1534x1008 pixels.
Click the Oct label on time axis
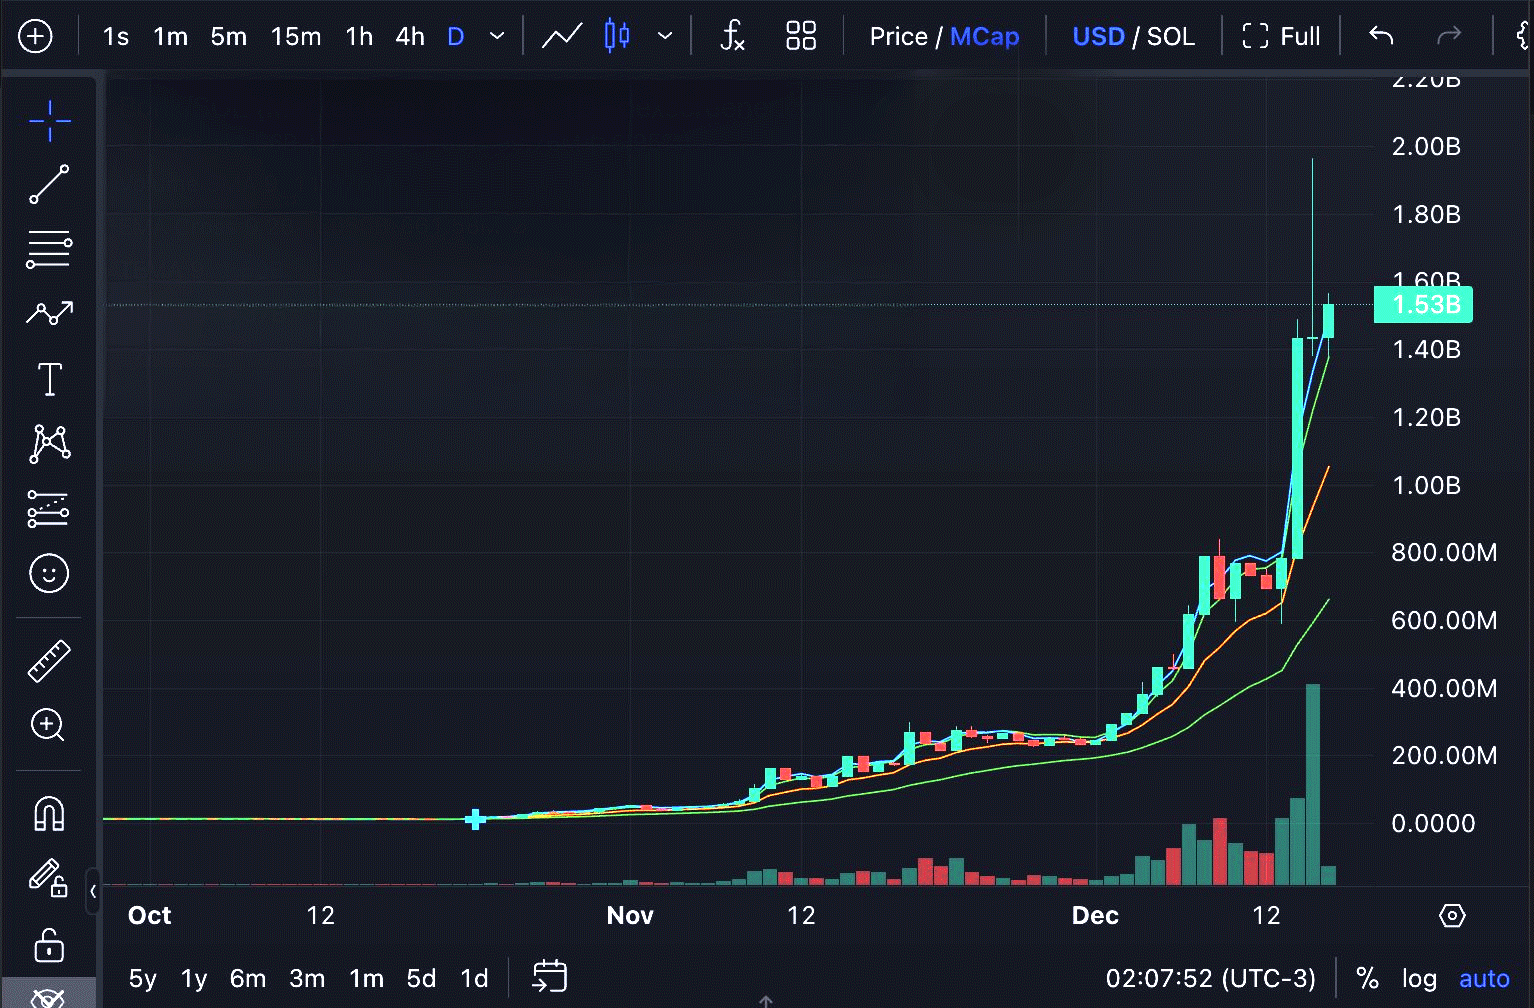pos(150,915)
